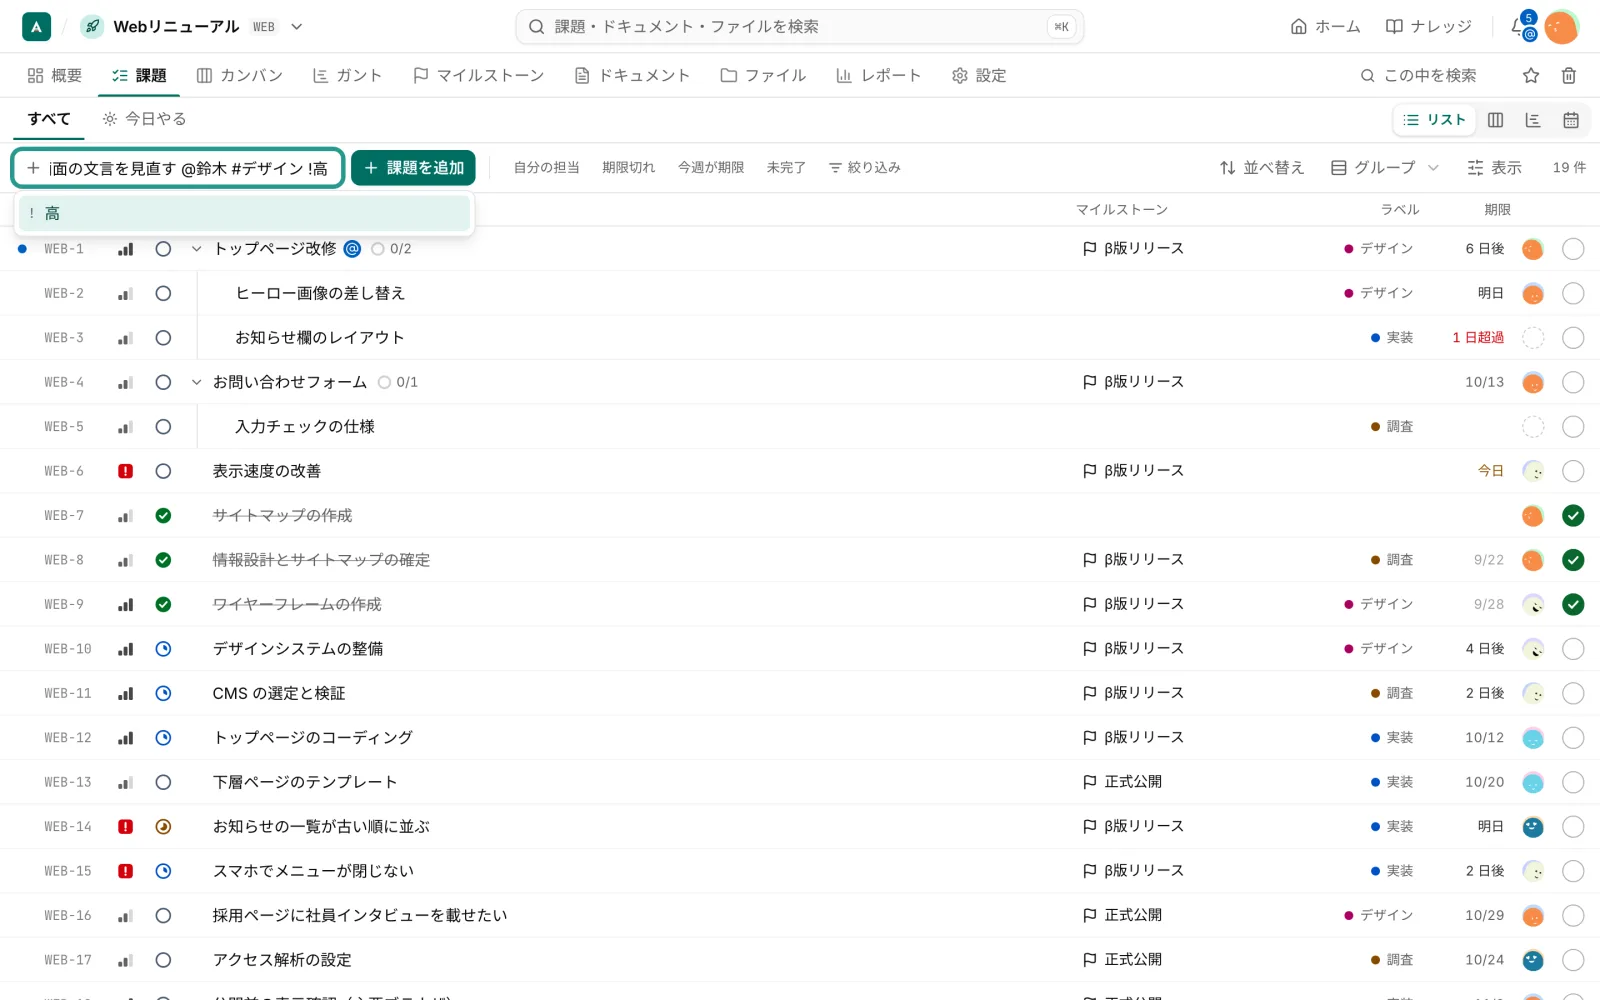
Task: Collapse subtasks of トップページ改修
Action: [x=196, y=249]
